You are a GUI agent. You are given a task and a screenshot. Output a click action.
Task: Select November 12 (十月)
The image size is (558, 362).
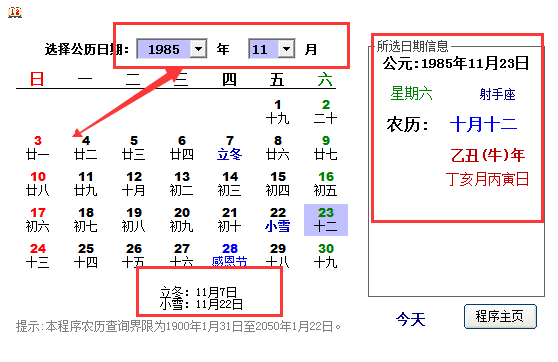coord(133,184)
